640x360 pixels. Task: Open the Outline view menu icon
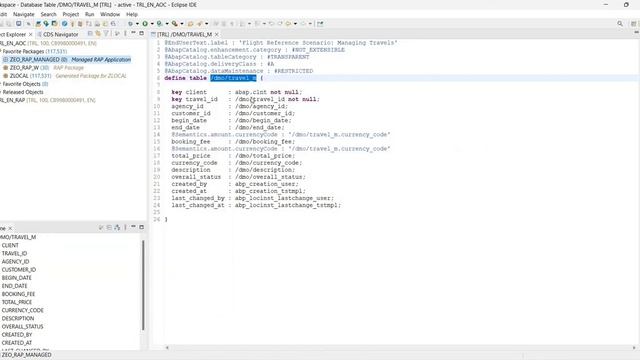pyautogui.click(x=125, y=227)
